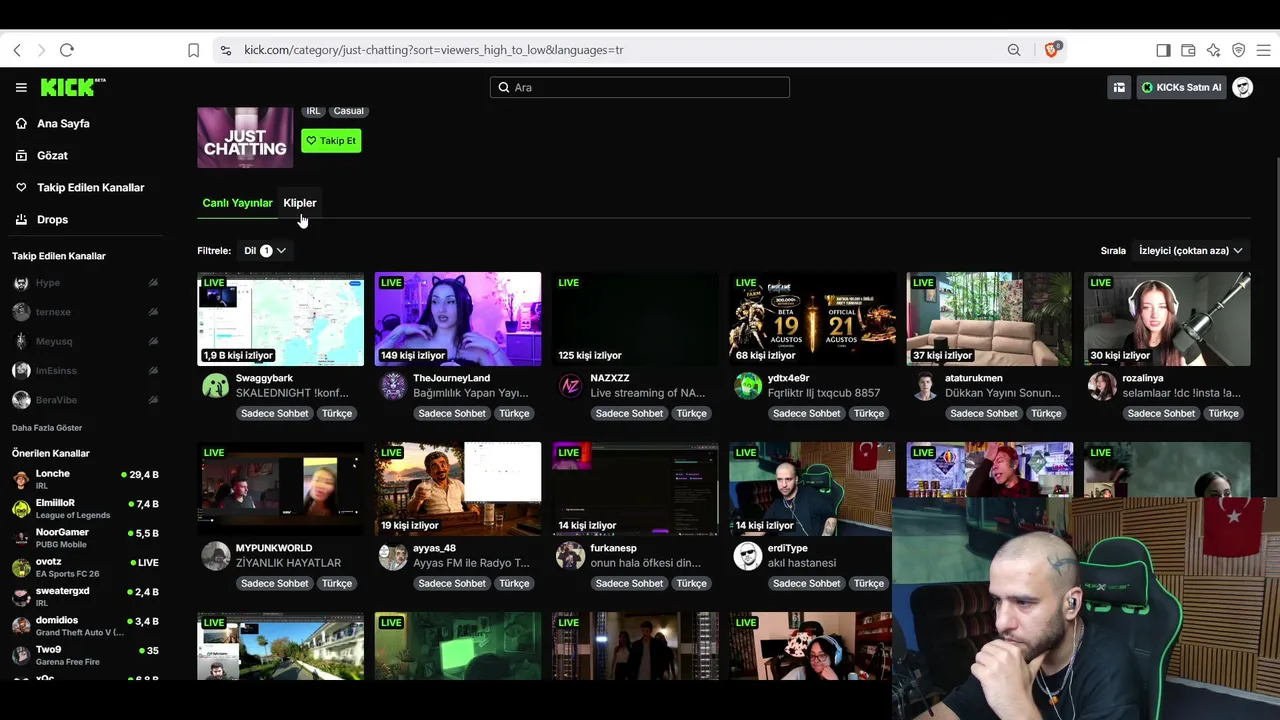Open the browser main menu

point(1264,50)
